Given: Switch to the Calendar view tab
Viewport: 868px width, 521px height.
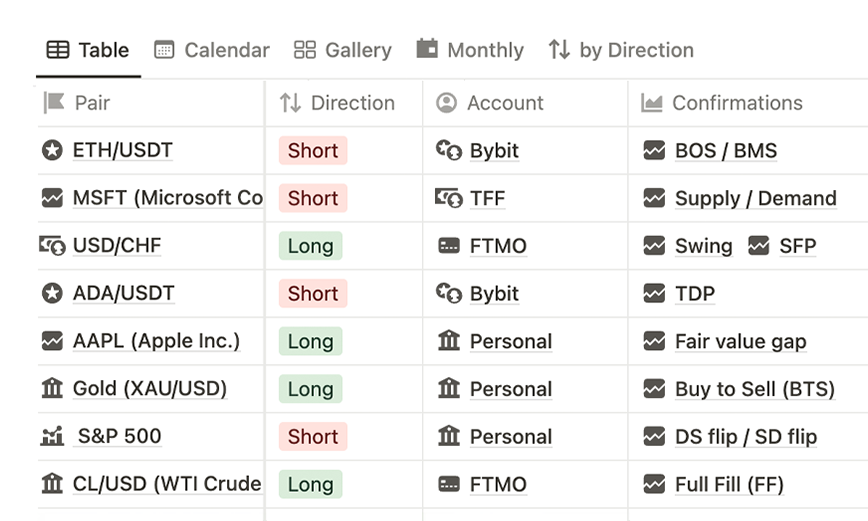Looking at the screenshot, I should [x=212, y=50].
